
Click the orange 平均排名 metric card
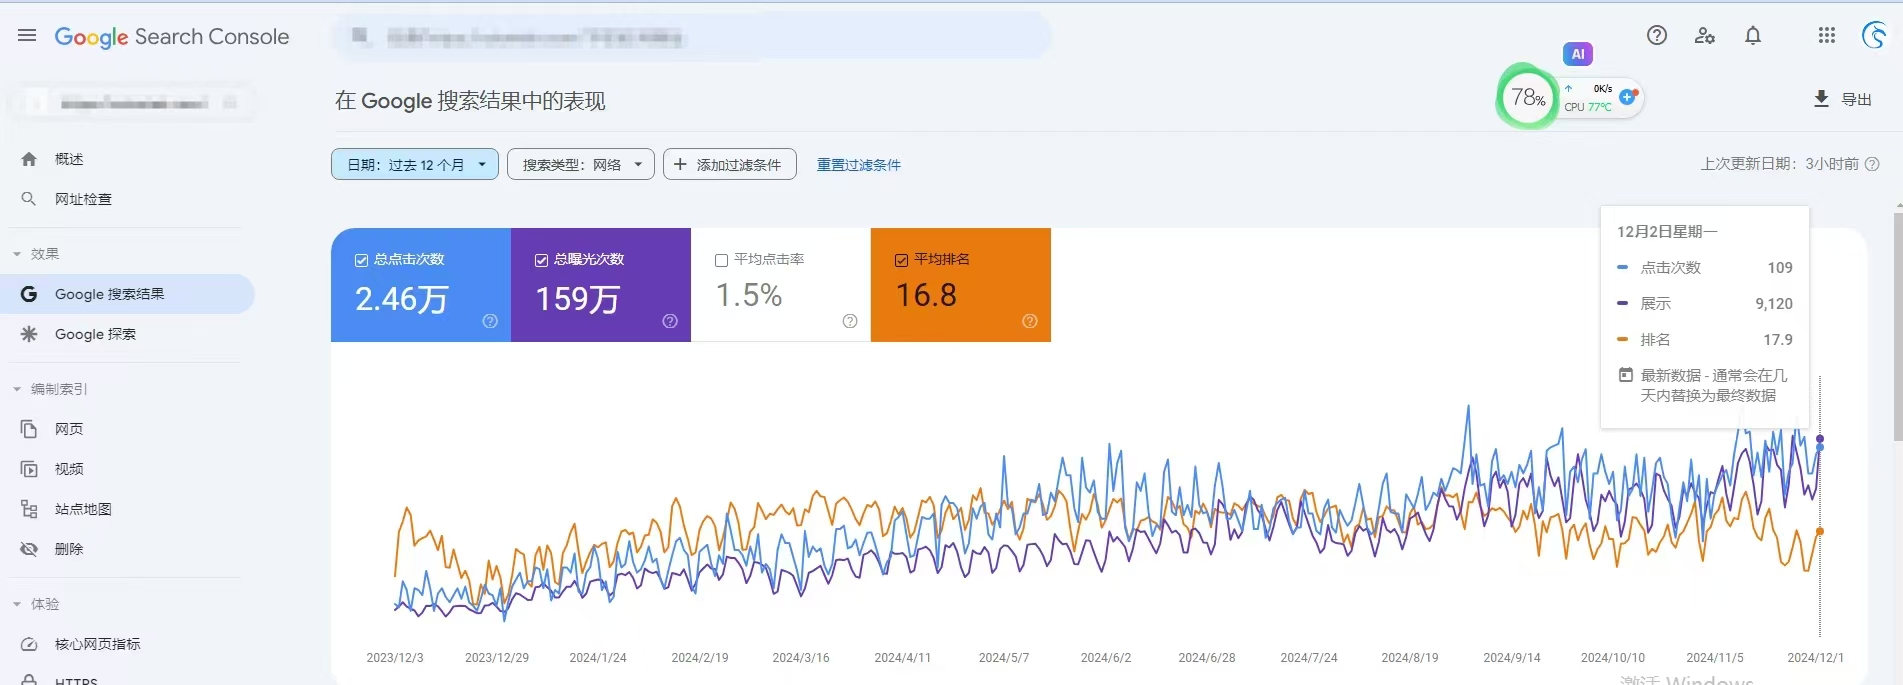pyautogui.click(x=961, y=285)
